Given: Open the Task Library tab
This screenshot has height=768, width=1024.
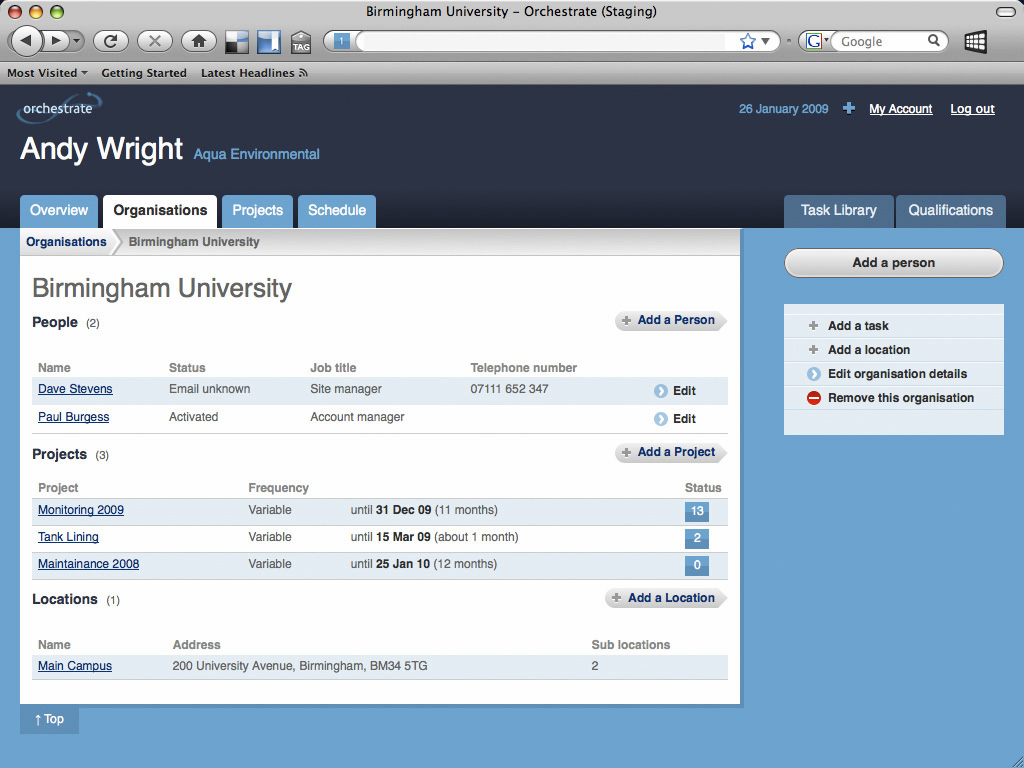Looking at the screenshot, I should pyautogui.click(x=838, y=210).
